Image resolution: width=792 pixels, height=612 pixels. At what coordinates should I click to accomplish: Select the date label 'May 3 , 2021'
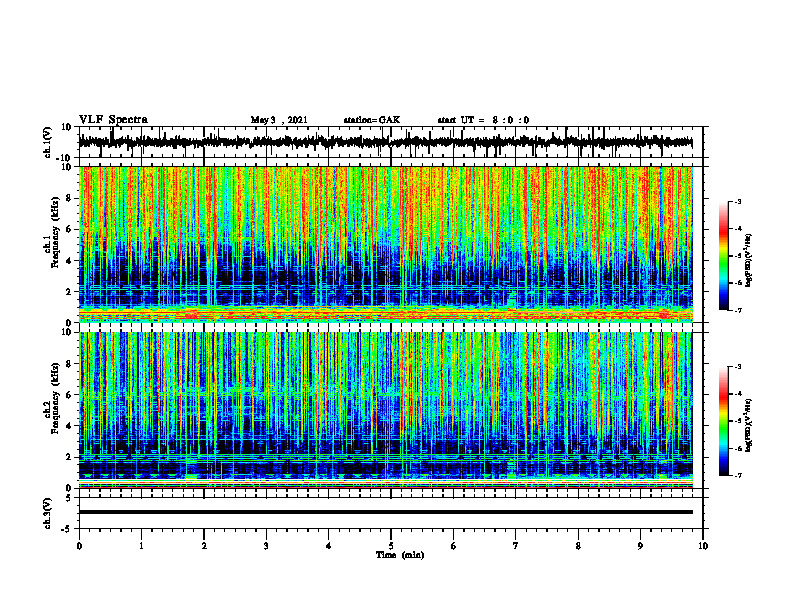279,120
